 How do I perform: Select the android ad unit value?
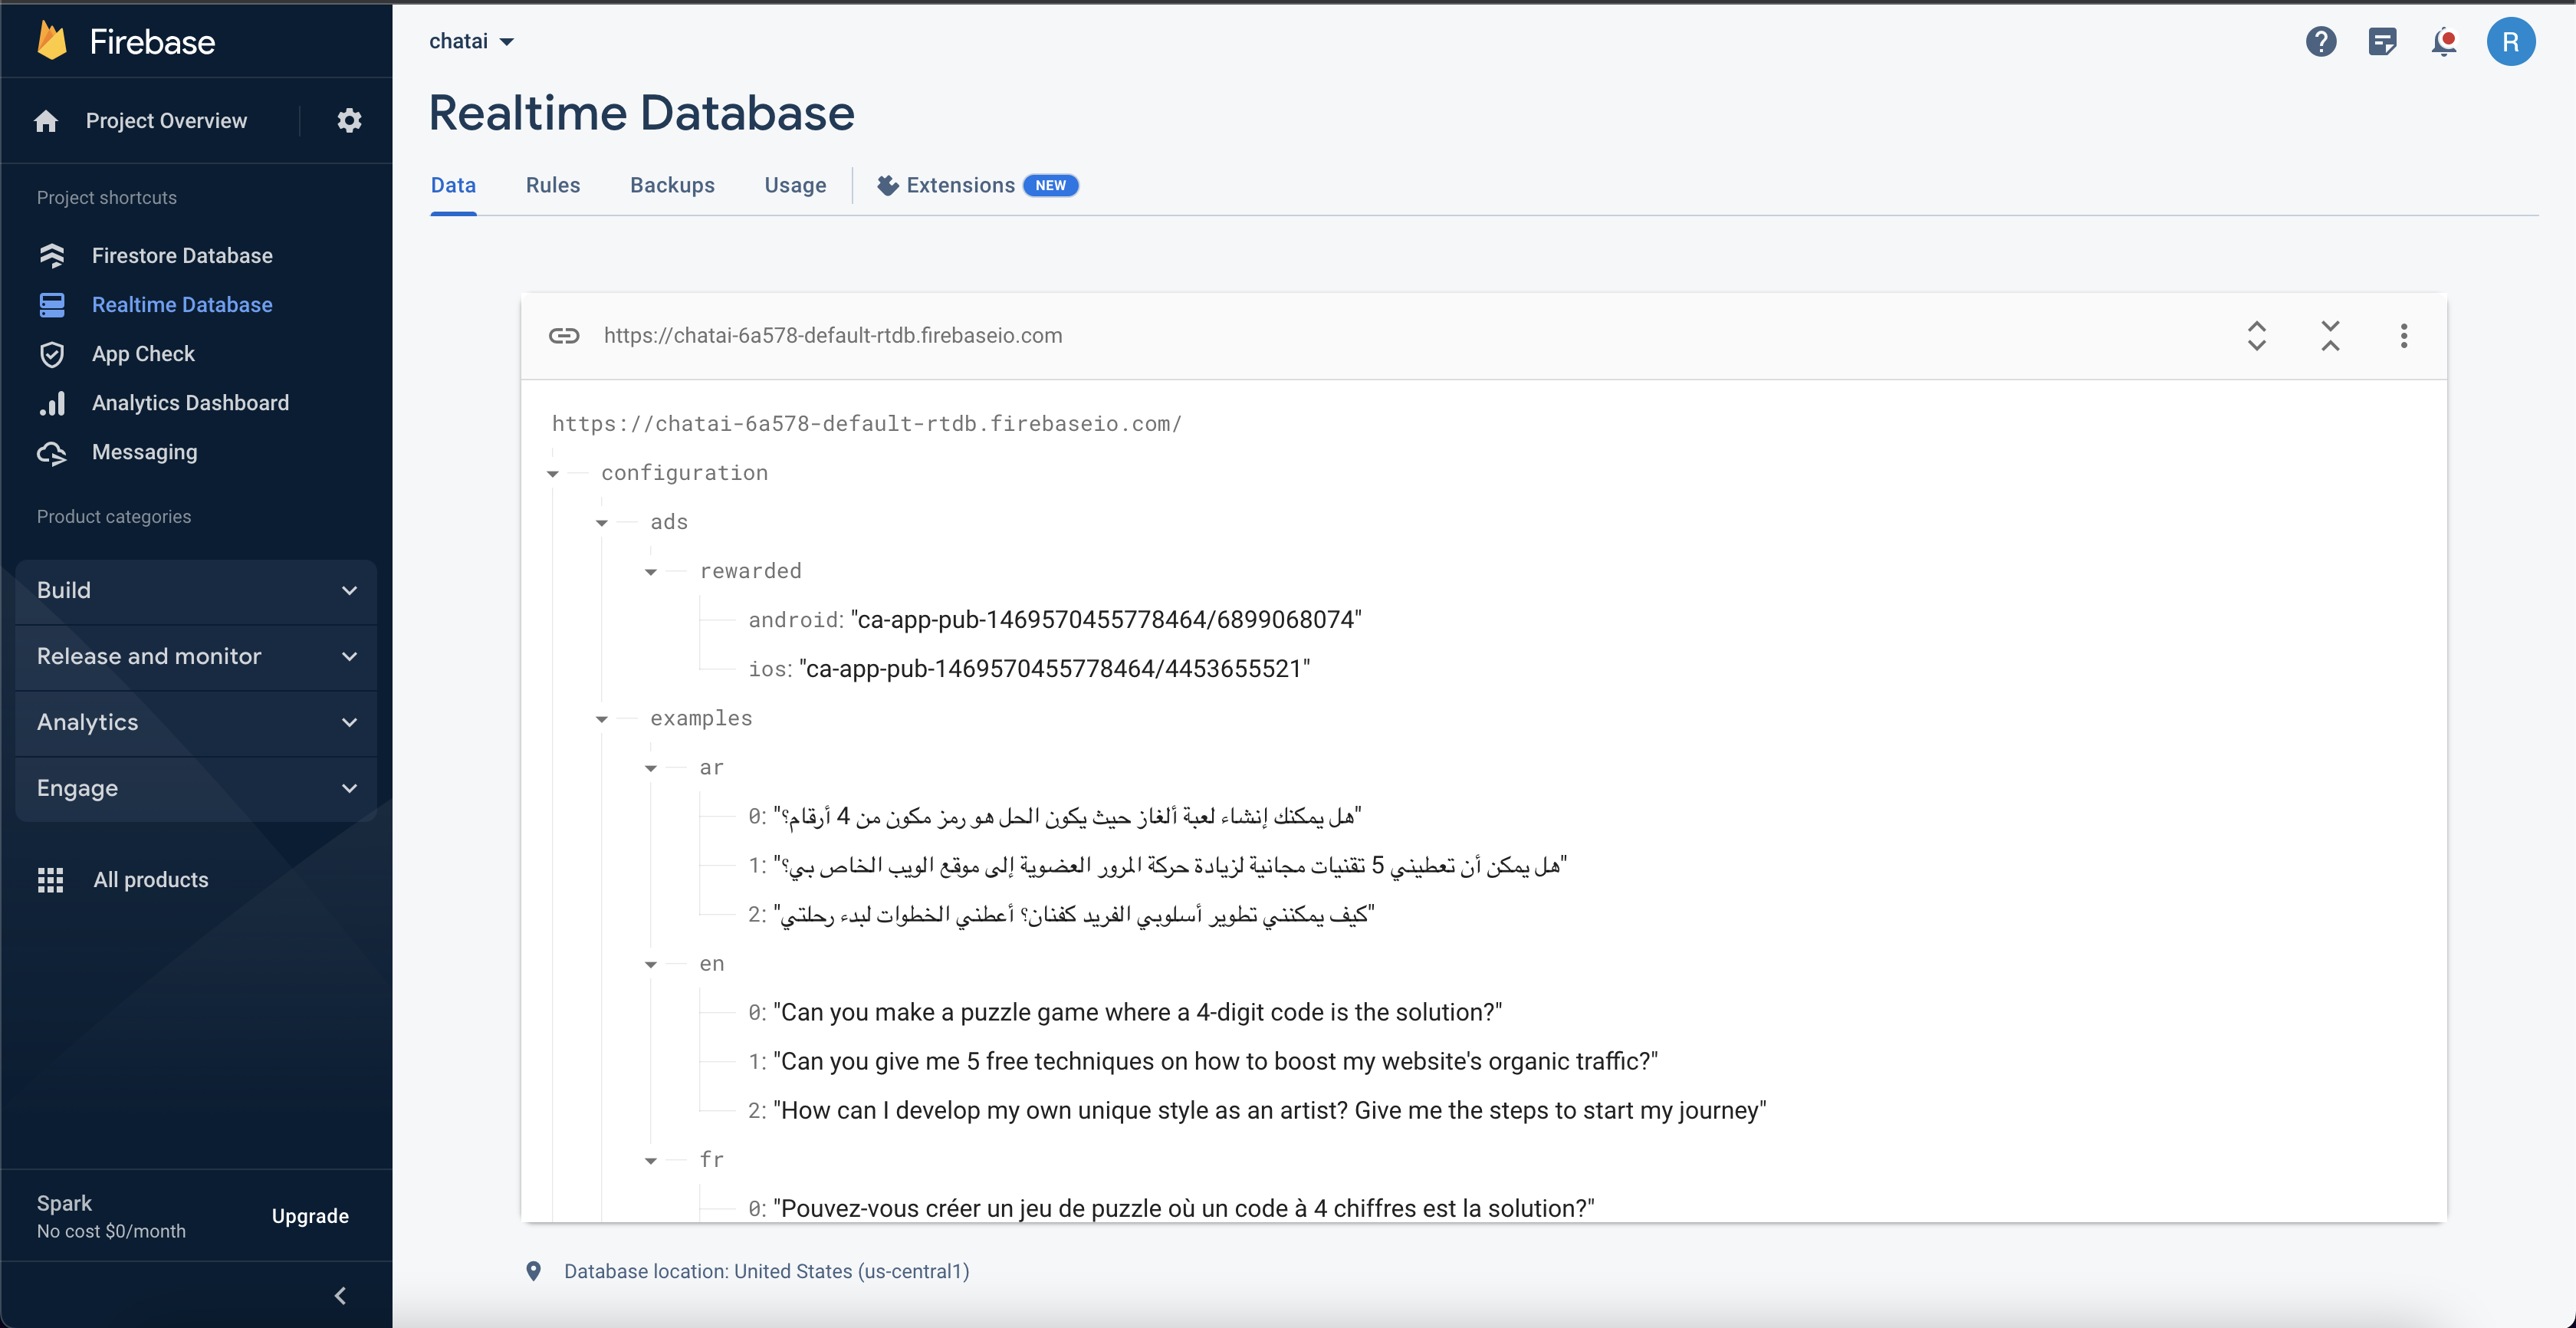tap(1106, 620)
